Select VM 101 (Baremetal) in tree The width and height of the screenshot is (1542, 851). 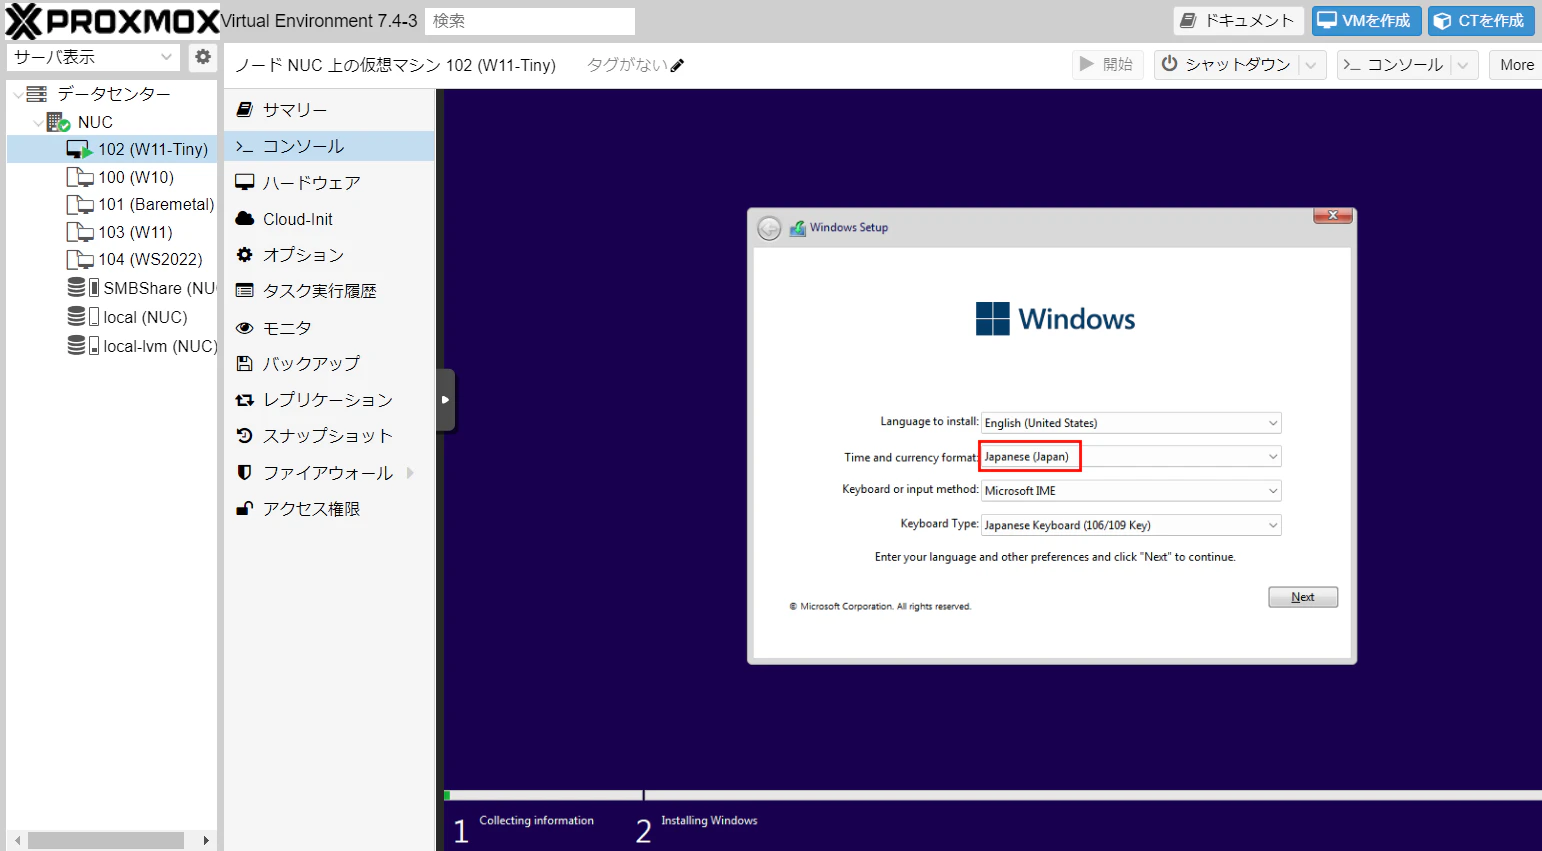pyautogui.click(x=112, y=204)
